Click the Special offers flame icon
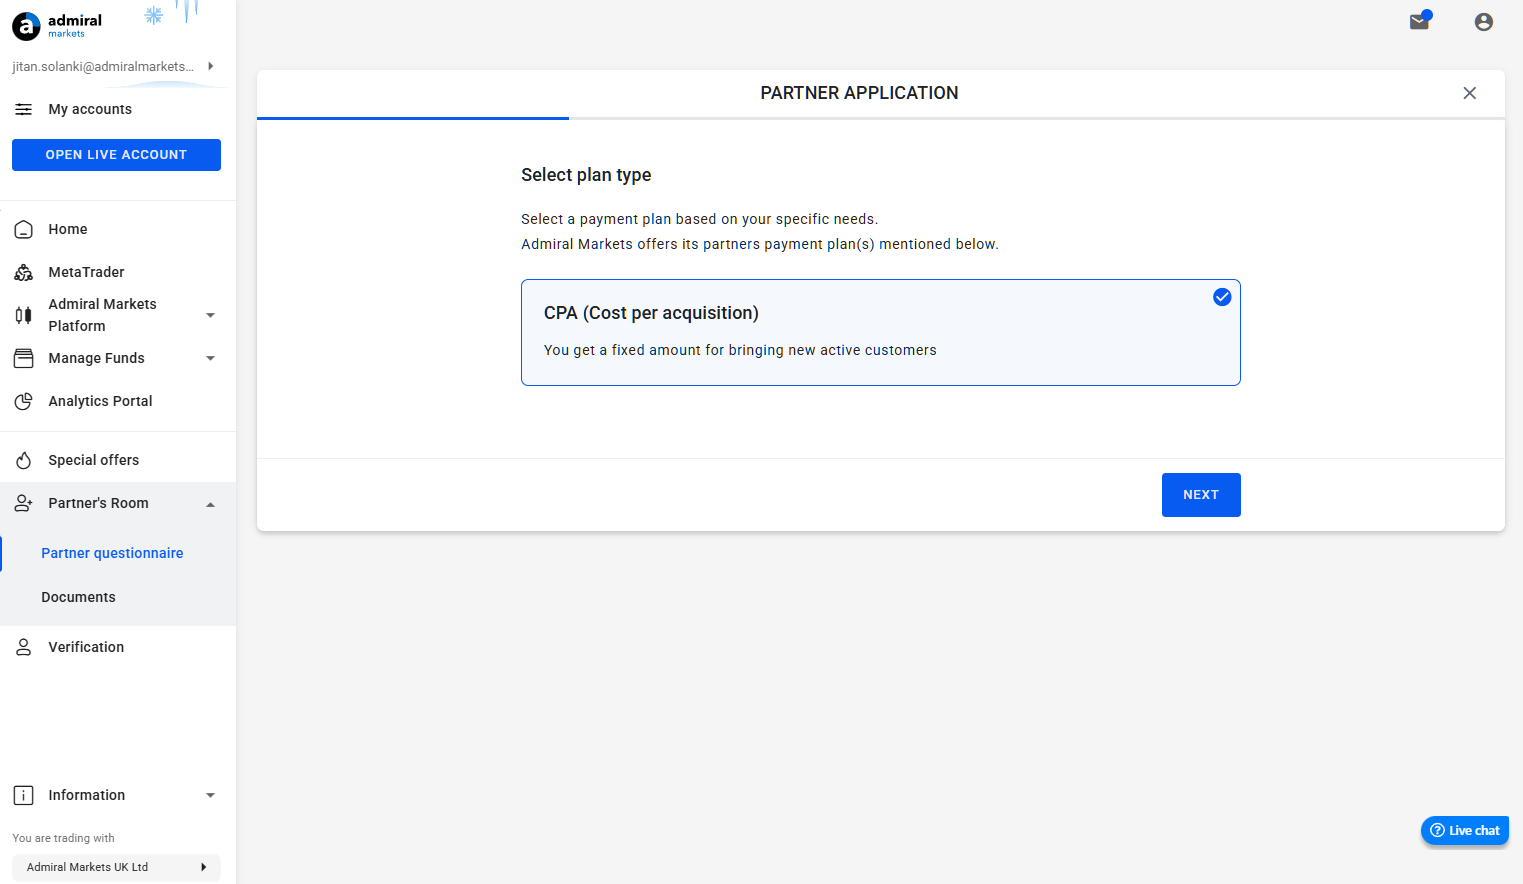The width and height of the screenshot is (1523, 884). coord(24,460)
